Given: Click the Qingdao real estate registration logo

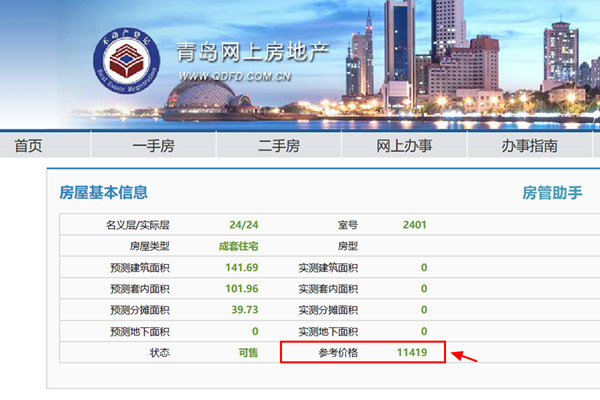Looking at the screenshot, I should coord(126,60).
